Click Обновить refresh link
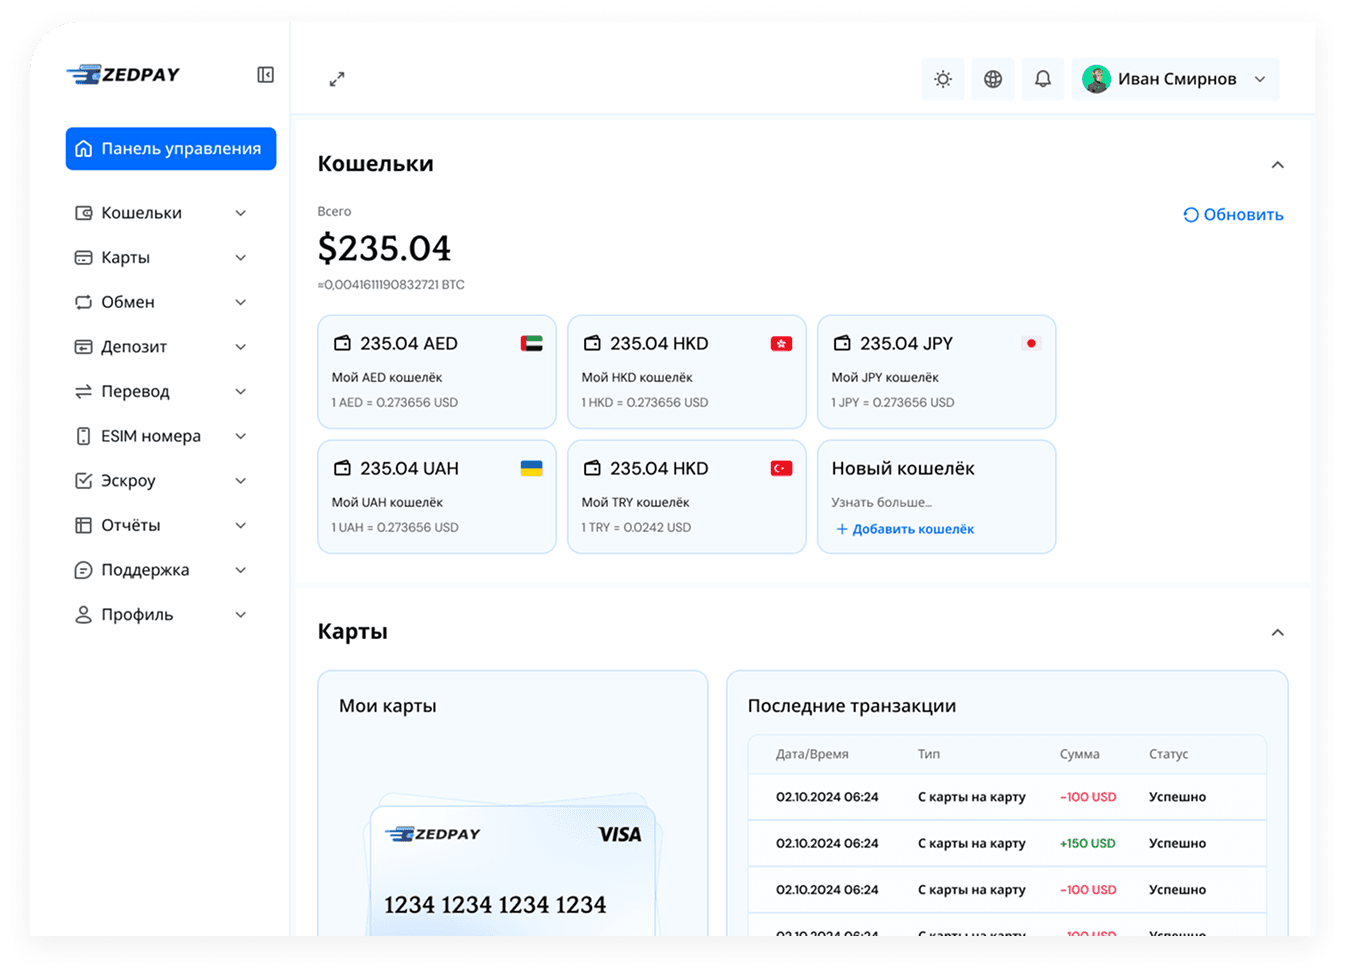Image resolution: width=1346 pixels, height=974 pixels. coord(1233,215)
